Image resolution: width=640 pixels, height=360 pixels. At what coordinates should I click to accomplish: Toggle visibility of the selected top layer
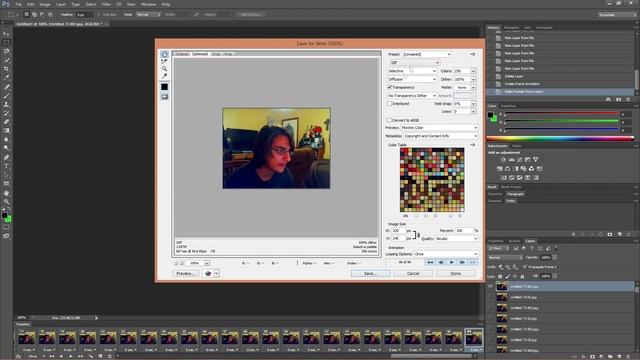490,287
